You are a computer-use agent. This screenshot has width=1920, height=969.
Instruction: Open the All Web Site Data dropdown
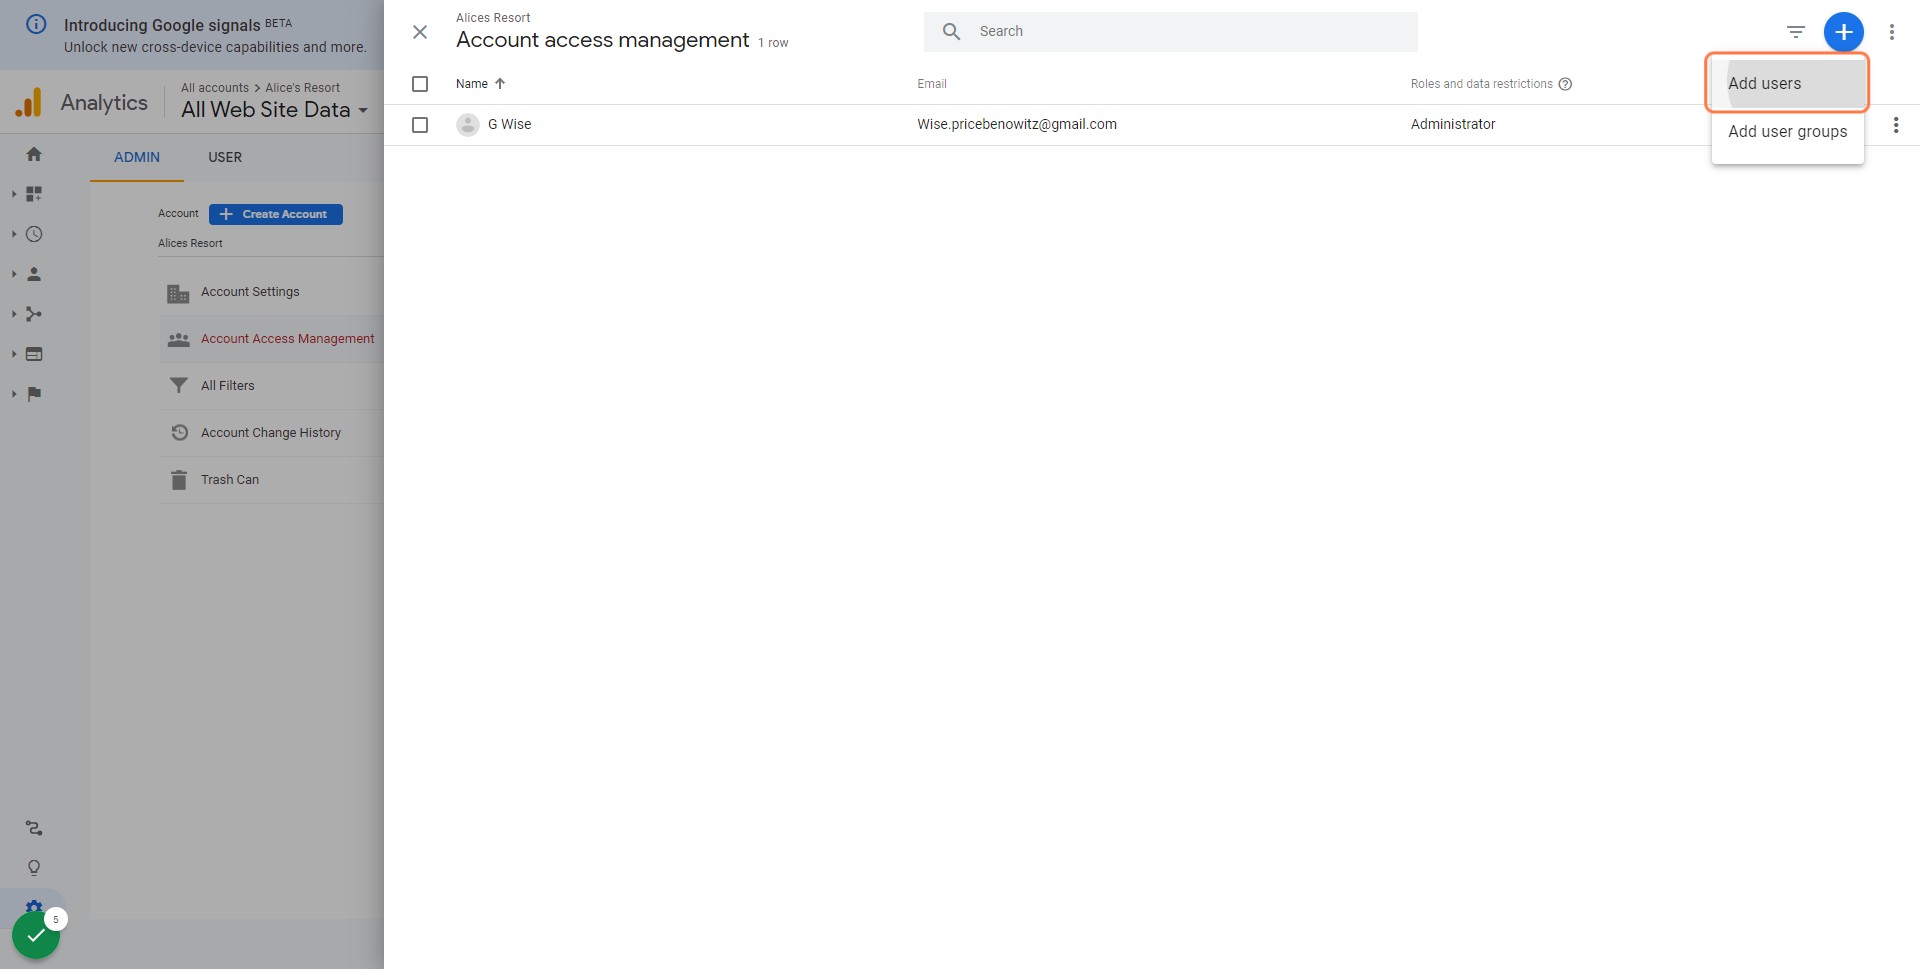(274, 110)
